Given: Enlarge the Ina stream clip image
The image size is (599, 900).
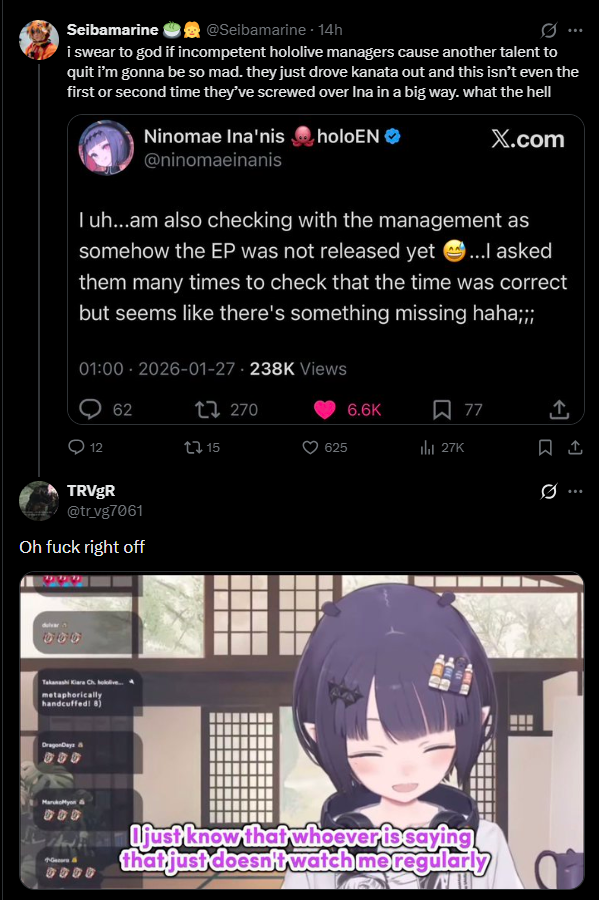Looking at the screenshot, I should click(302, 731).
